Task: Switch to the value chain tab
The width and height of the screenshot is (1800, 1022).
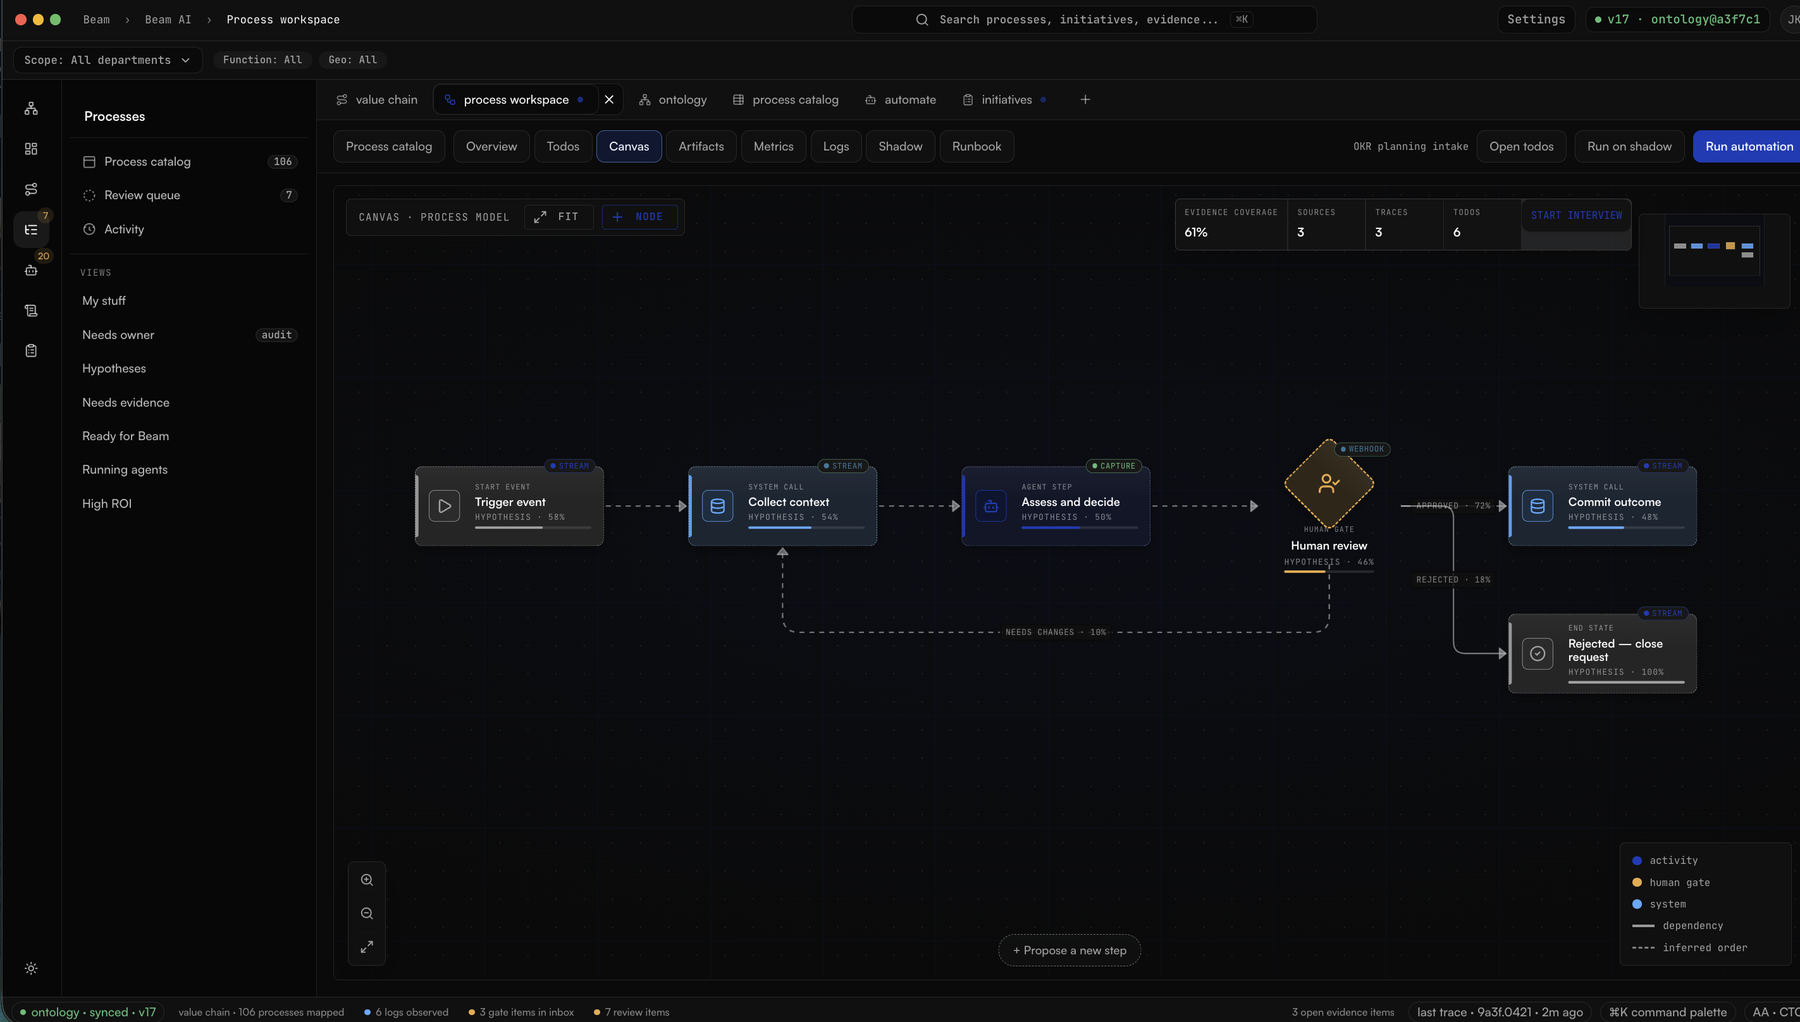Action: pyautogui.click(x=377, y=99)
